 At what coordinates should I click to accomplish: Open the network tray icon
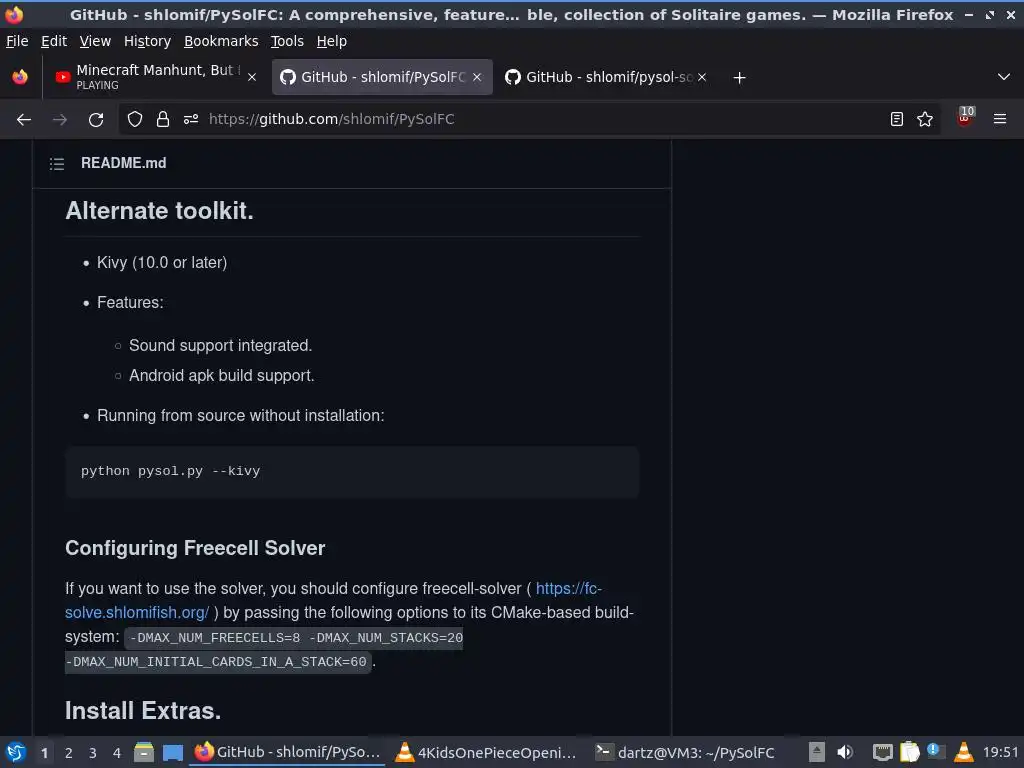(x=882, y=752)
